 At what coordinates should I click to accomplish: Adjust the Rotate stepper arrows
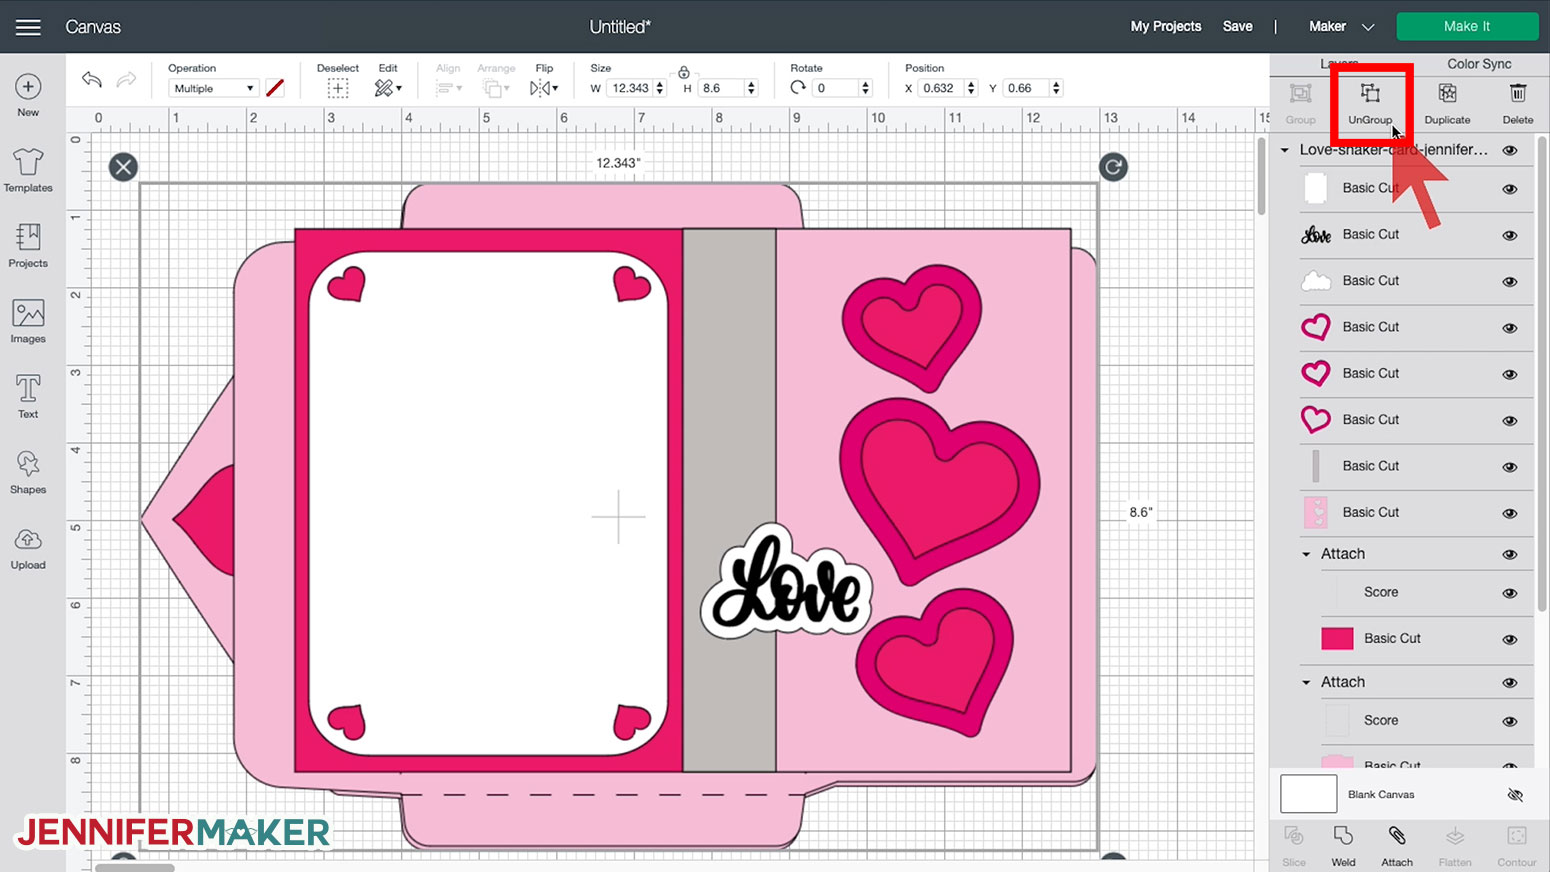coord(866,88)
